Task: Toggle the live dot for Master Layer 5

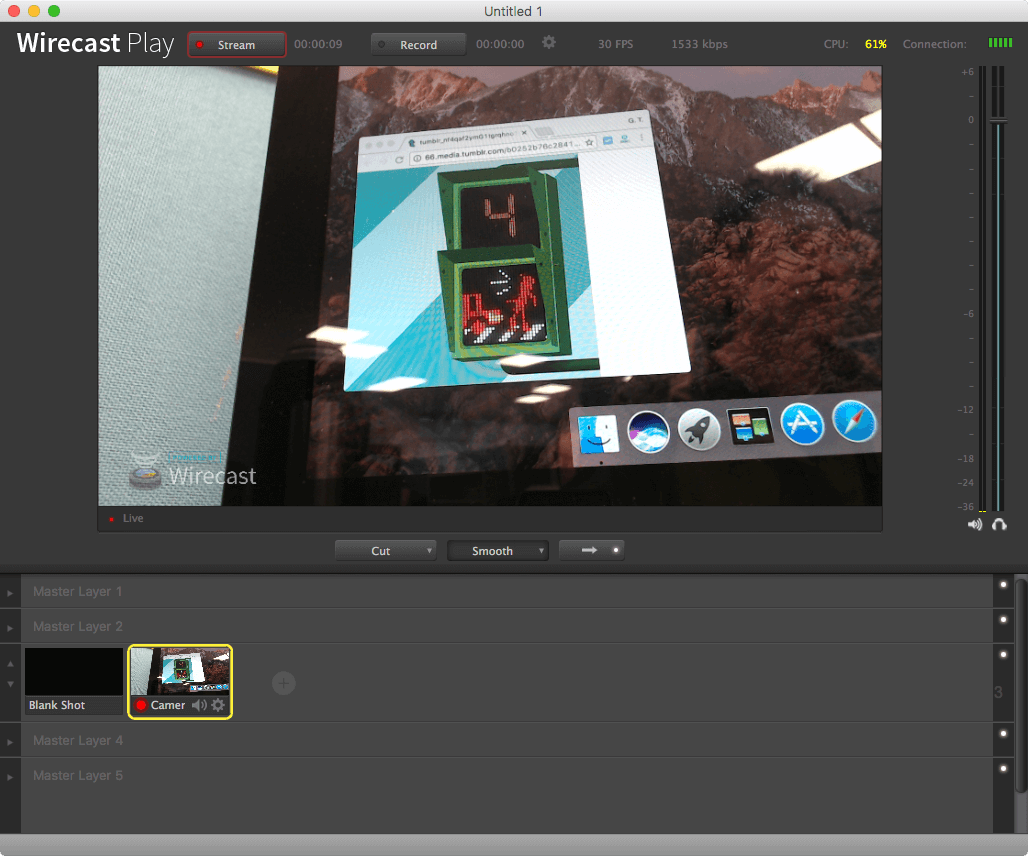Action: [1003, 770]
